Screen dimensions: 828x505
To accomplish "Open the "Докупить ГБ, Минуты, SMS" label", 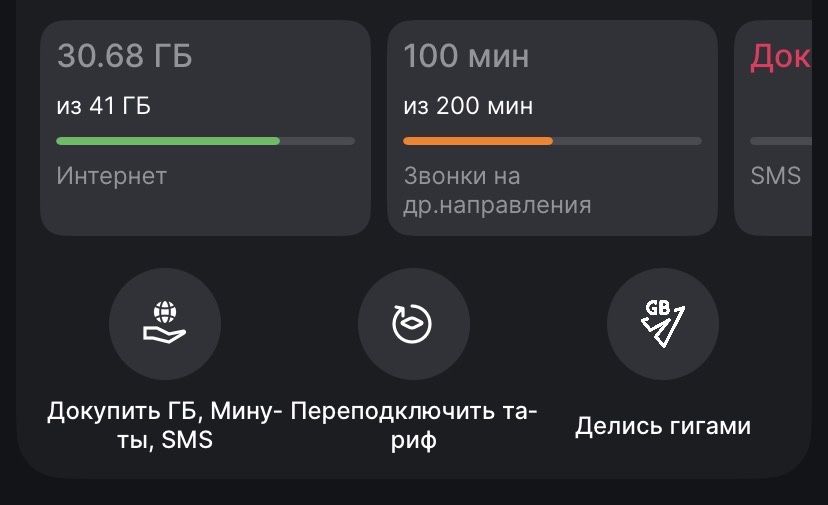I will click(x=165, y=424).
